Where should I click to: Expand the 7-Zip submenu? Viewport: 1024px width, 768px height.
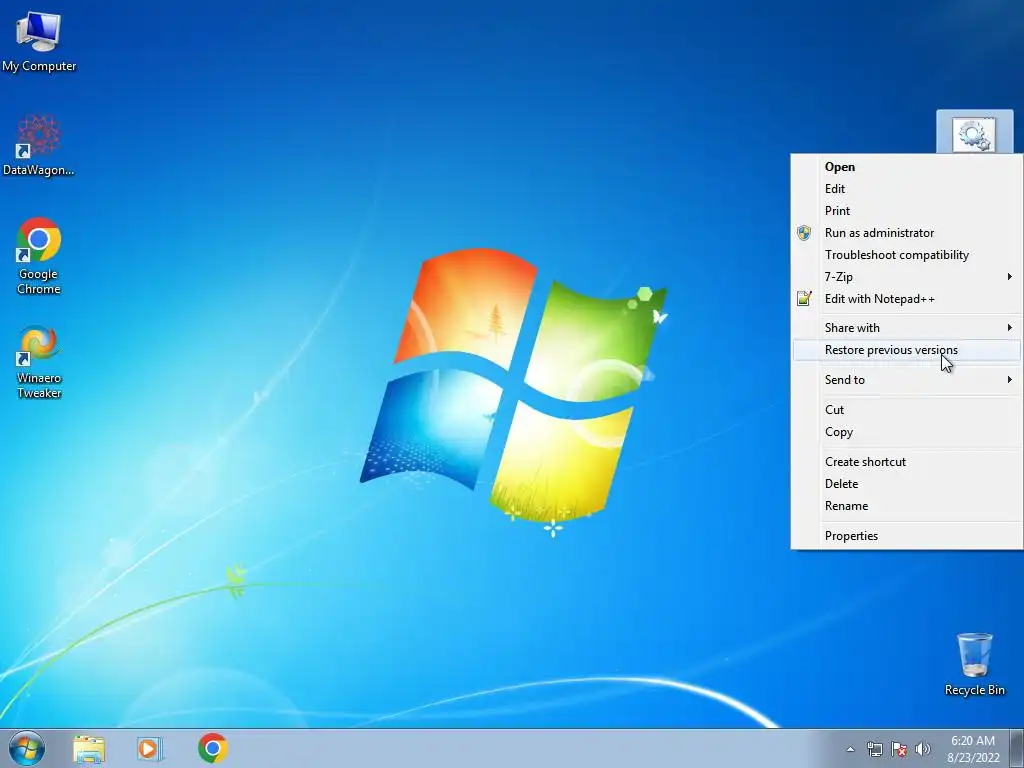tap(907, 277)
